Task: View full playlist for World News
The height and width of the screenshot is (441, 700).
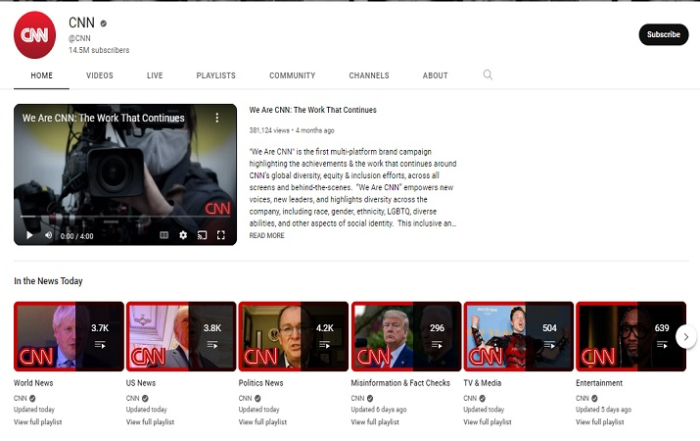Action: click(38, 422)
